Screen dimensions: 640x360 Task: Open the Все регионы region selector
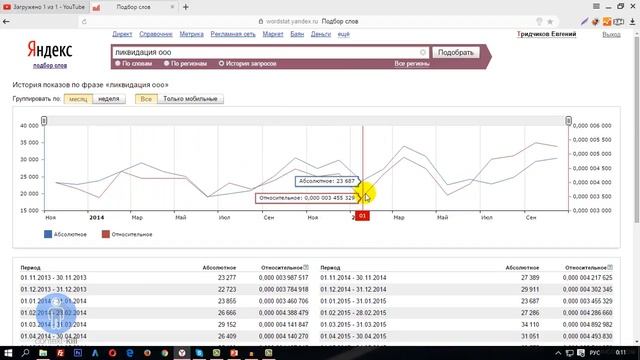[x=412, y=64]
